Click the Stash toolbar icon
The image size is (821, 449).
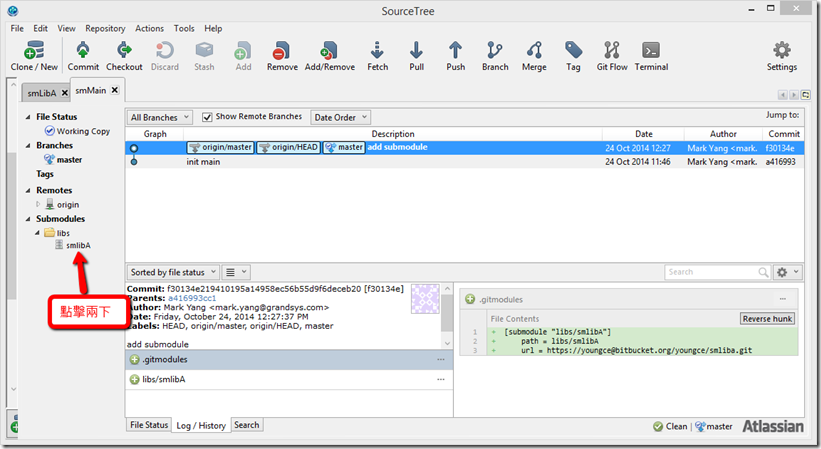204,56
